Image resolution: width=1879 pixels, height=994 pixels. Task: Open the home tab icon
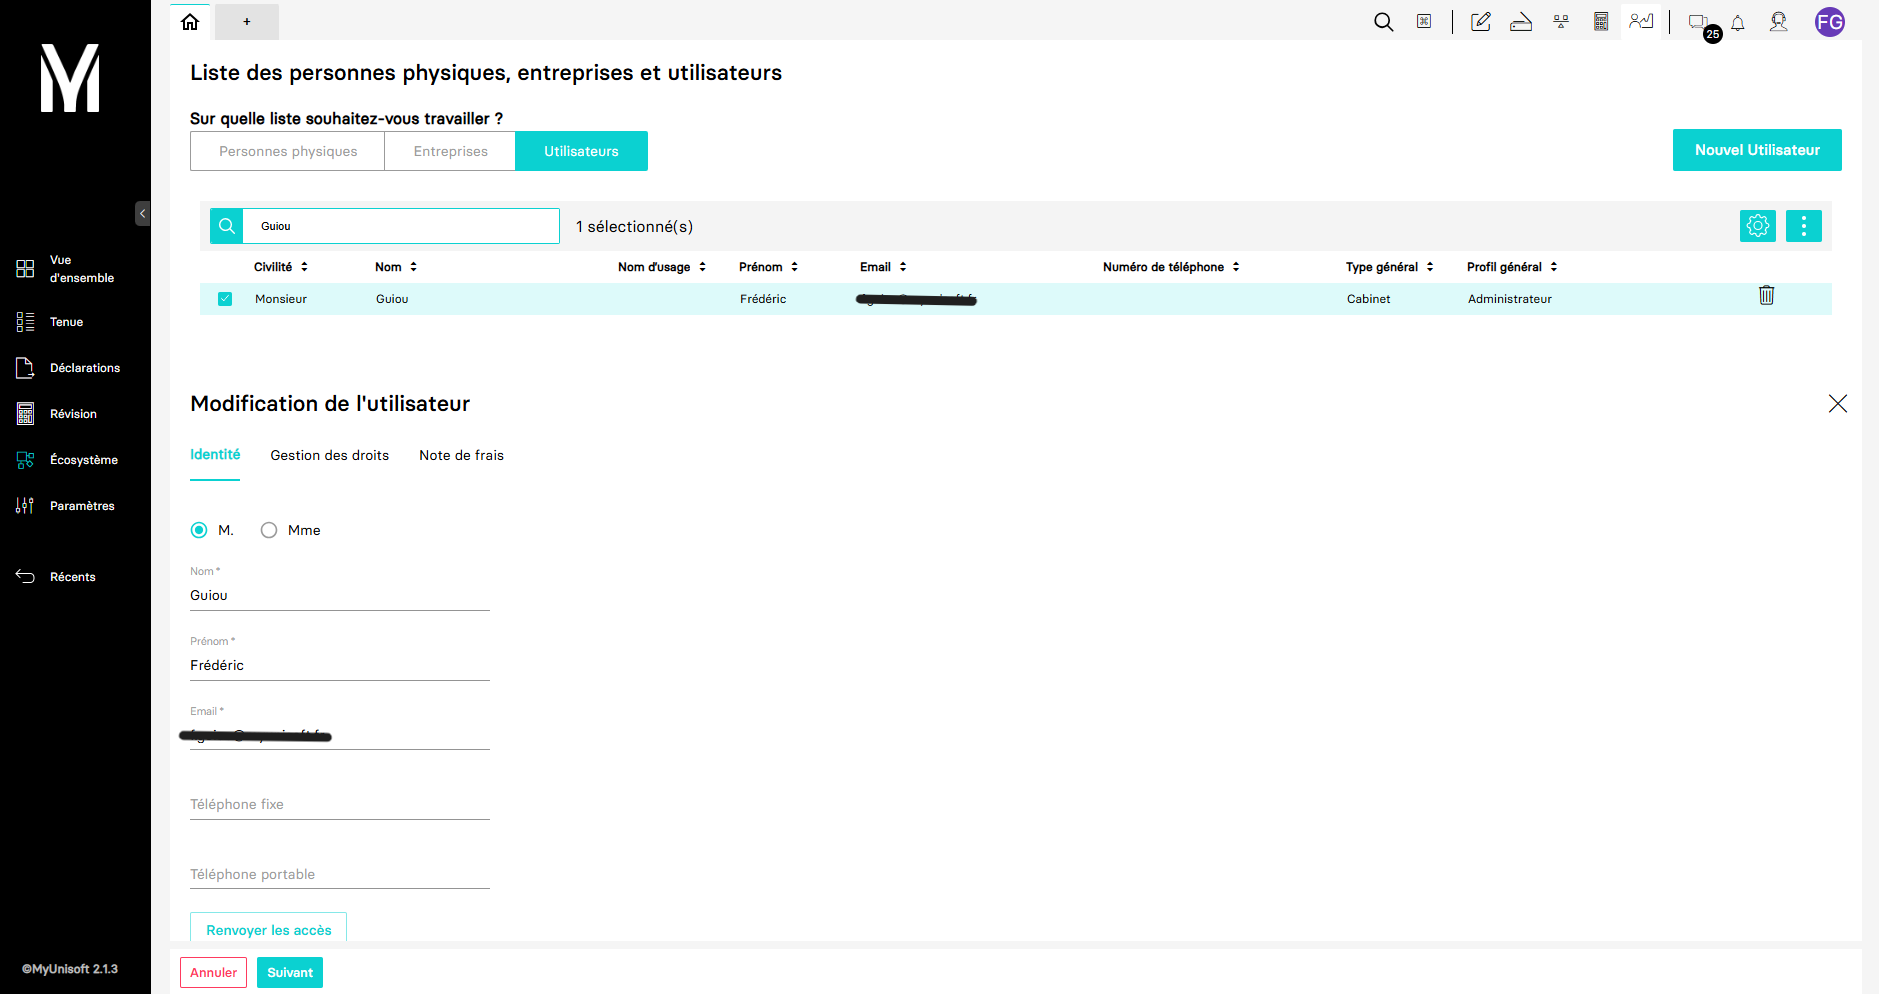click(190, 22)
